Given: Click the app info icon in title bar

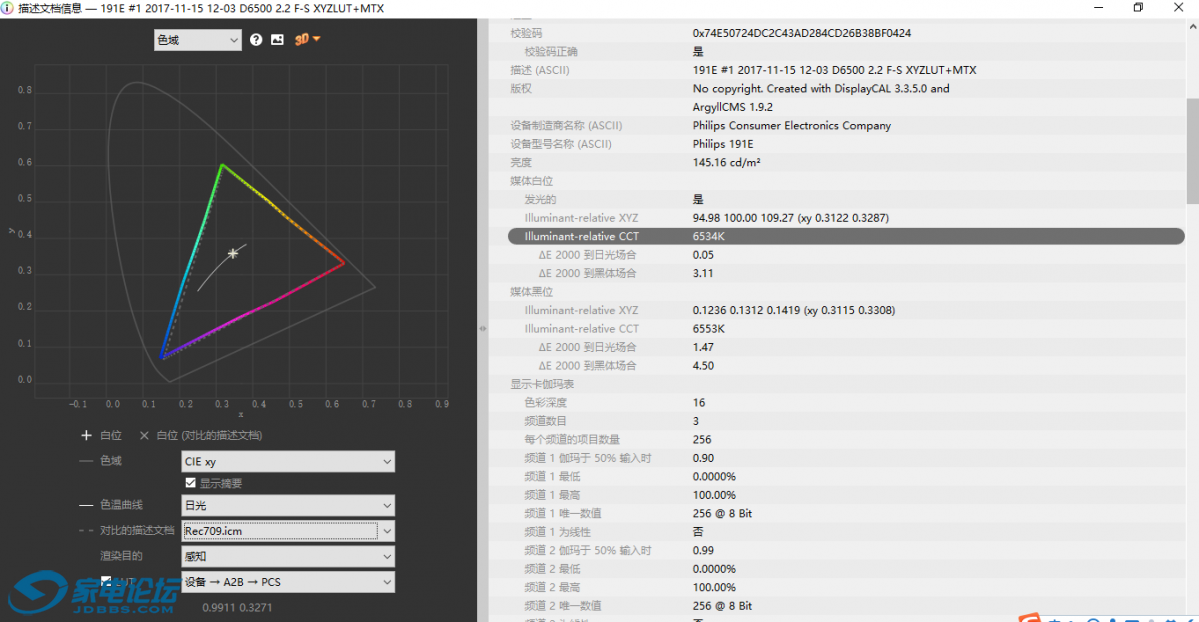Looking at the screenshot, I should (9, 8).
